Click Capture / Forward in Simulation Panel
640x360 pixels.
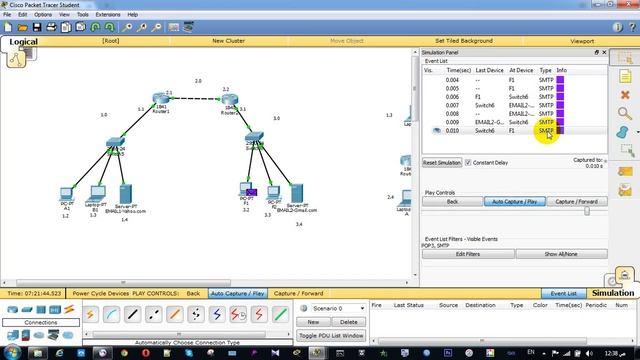coord(576,202)
